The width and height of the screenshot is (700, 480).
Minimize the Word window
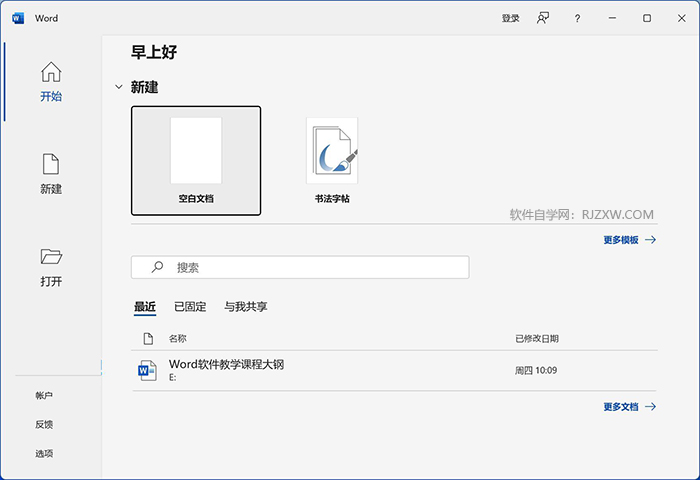pyautogui.click(x=612, y=18)
